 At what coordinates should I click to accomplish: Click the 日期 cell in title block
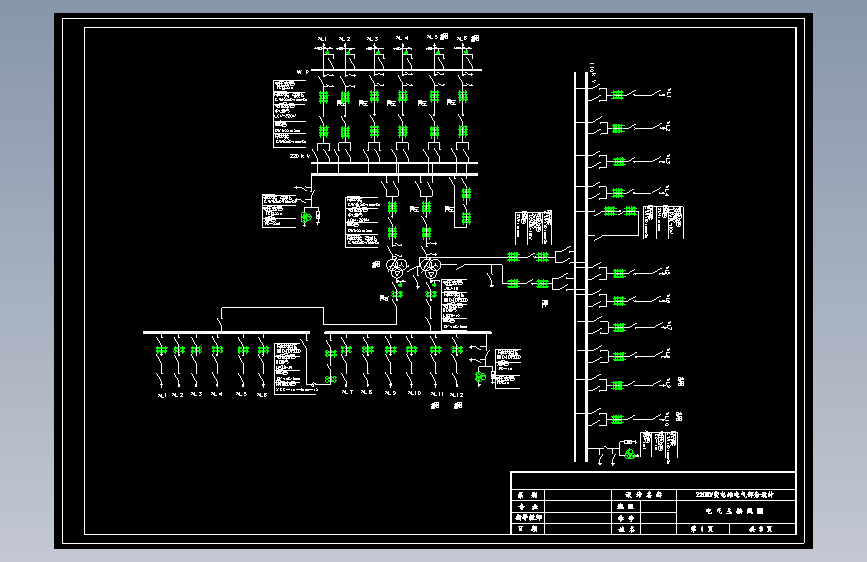click(529, 529)
